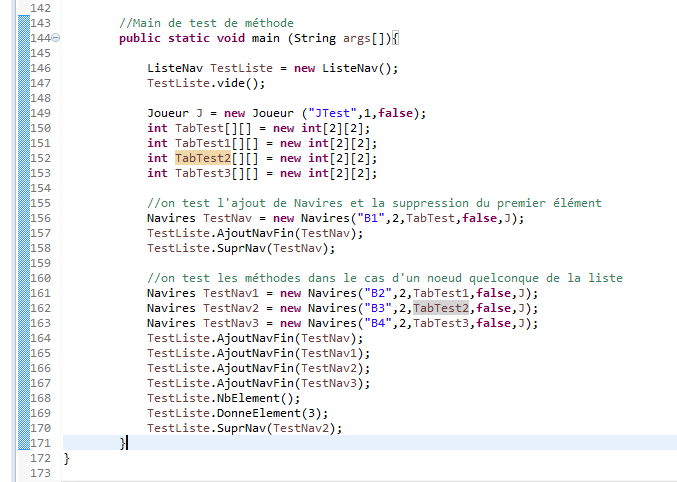Click the string literal "B3"
The image size is (677, 482).
pos(378,308)
